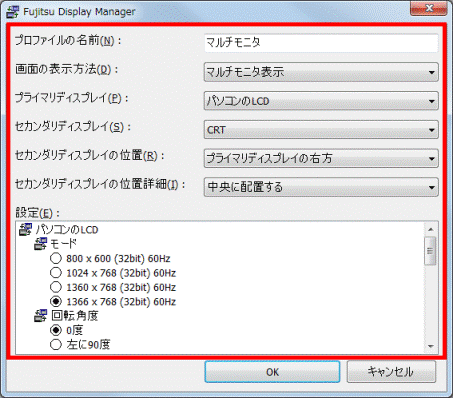Image resolution: width=453 pixels, height=398 pixels.
Task: Click the キャンセル button
Action: tap(391, 372)
